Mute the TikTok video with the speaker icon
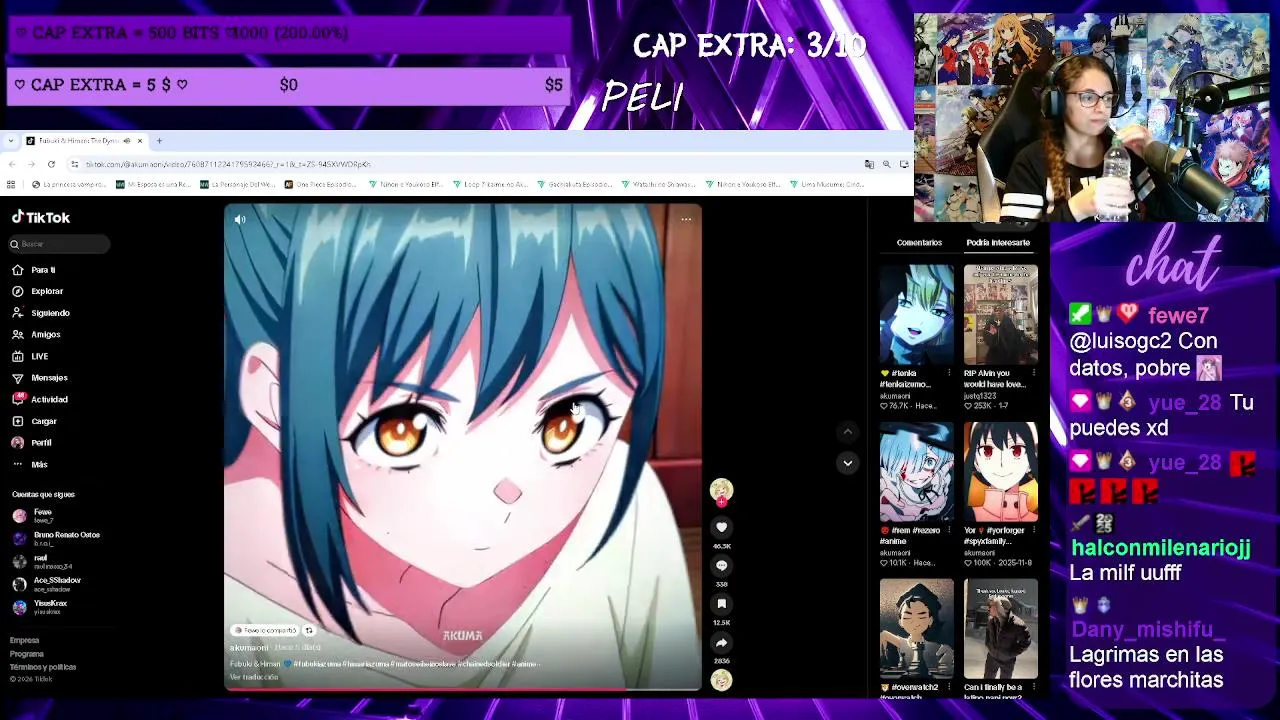This screenshot has height=720, width=1280. point(240,219)
